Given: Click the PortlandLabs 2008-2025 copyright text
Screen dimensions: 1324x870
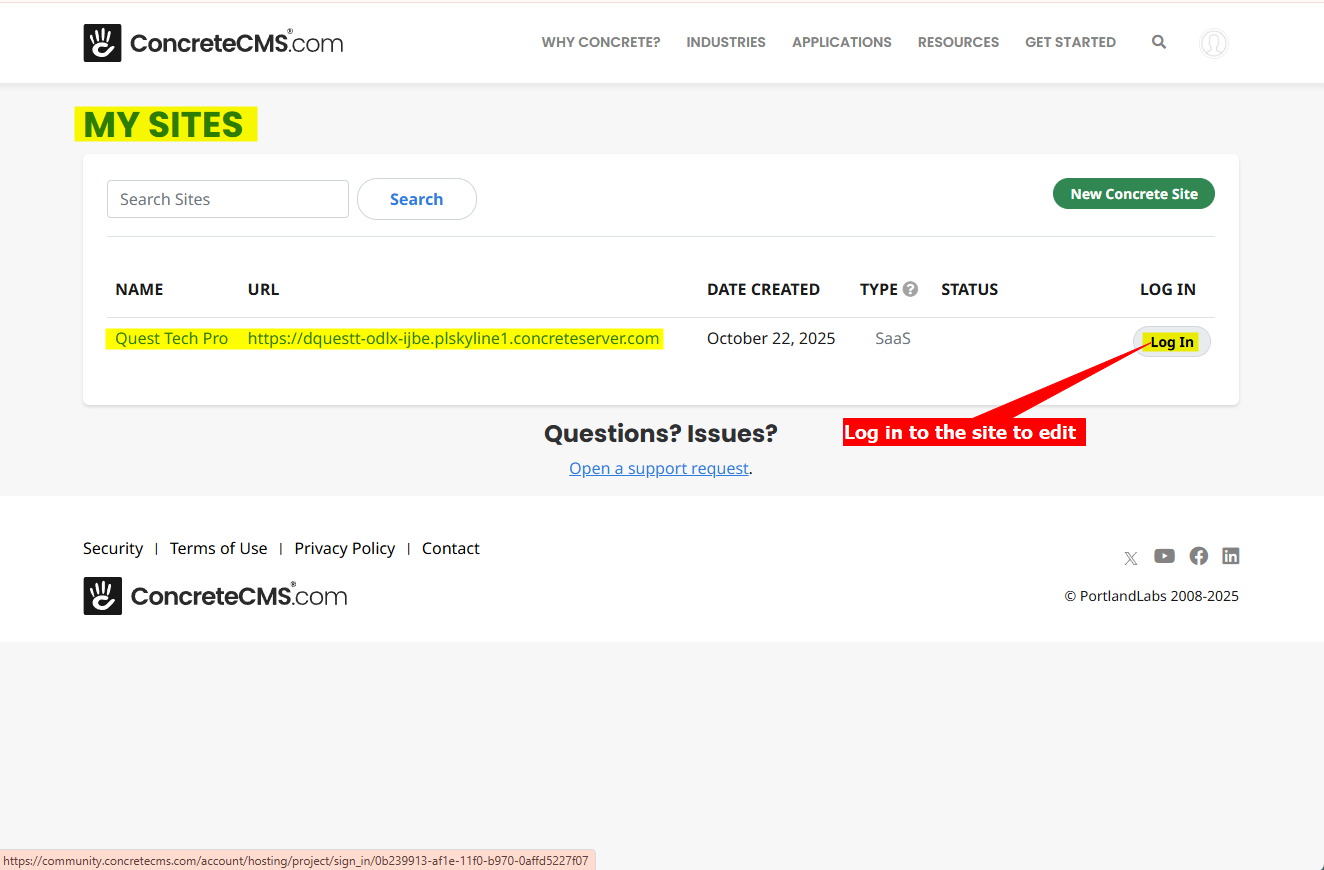Looking at the screenshot, I should pos(1152,596).
